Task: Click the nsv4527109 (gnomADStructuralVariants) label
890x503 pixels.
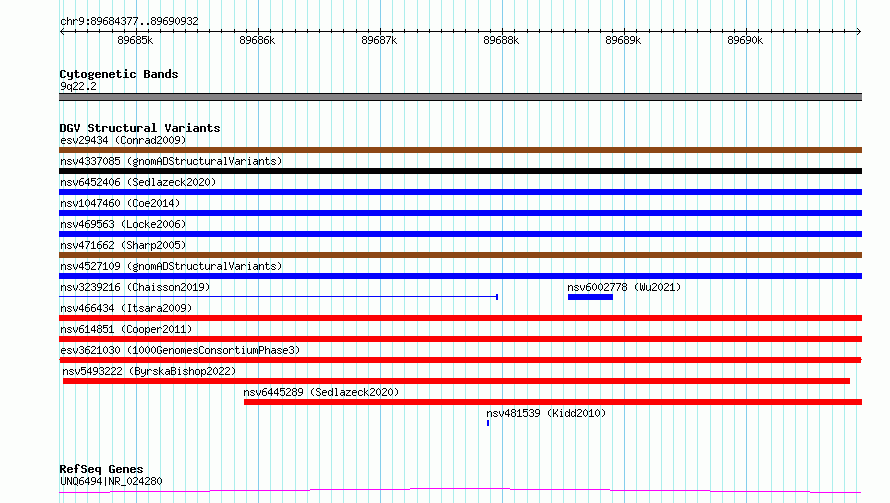Action: (171, 266)
